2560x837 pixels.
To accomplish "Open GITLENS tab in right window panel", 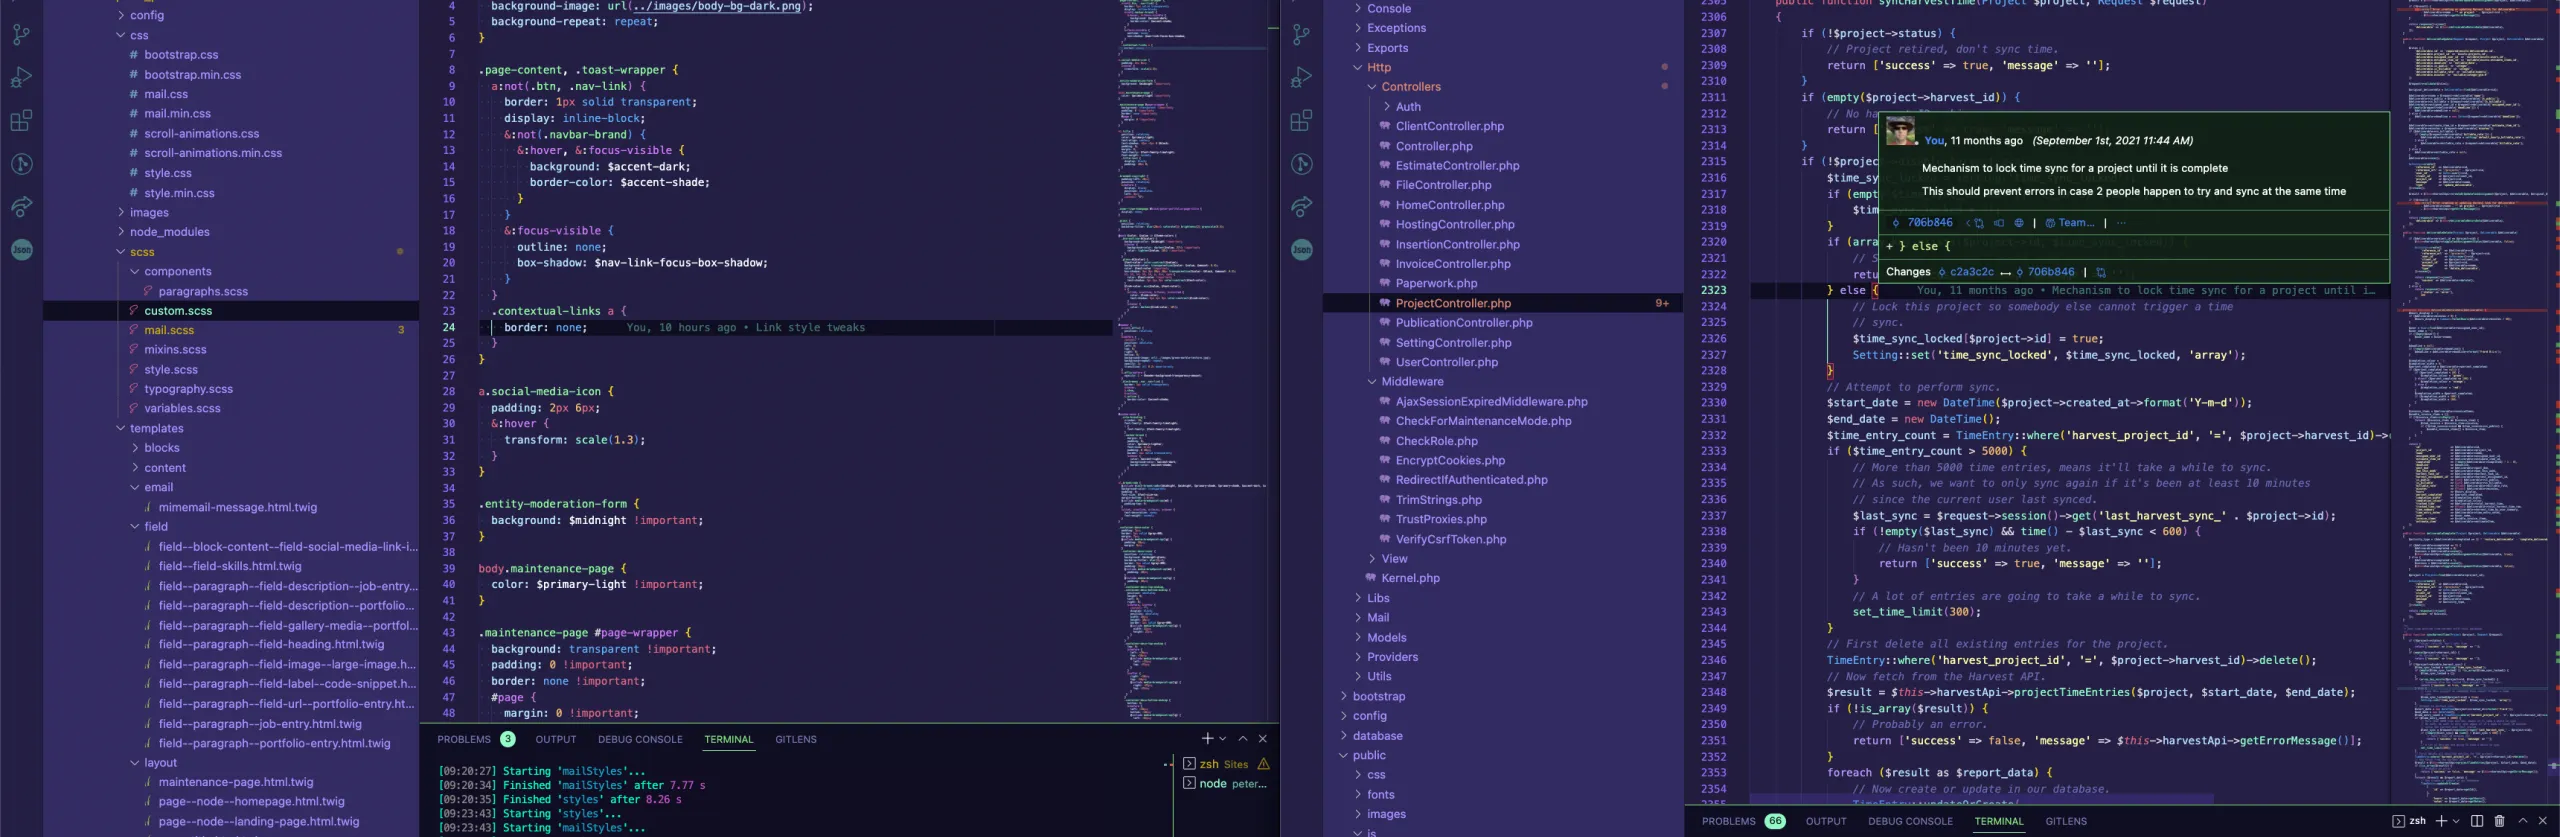I will (2066, 821).
